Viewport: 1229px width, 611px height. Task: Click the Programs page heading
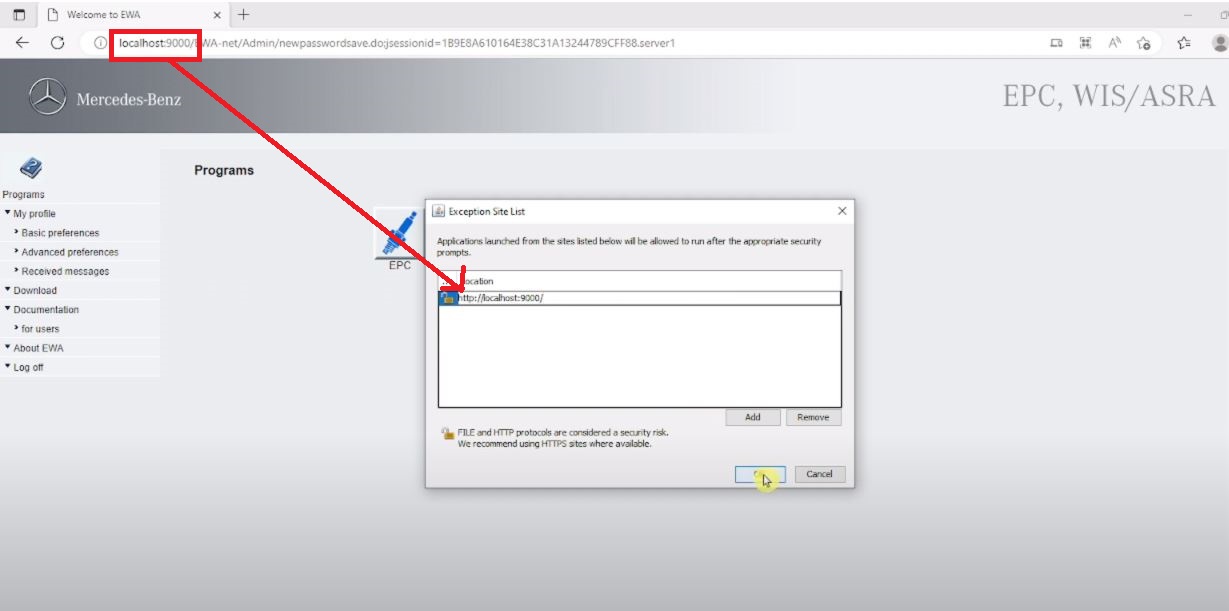(x=224, y=170)
